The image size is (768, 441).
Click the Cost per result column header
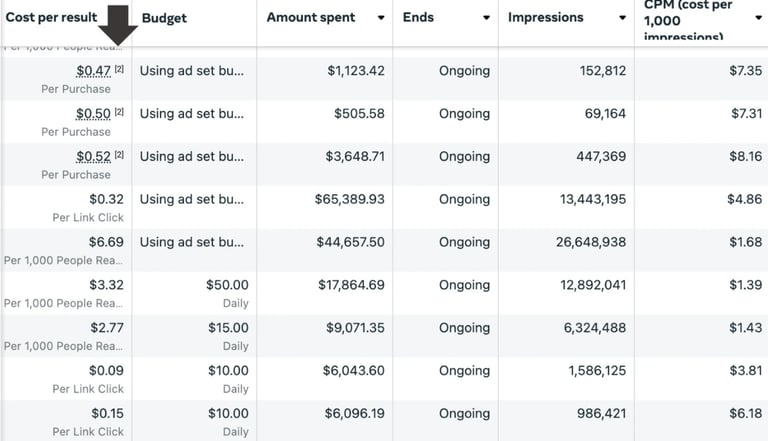coord(50,18)
